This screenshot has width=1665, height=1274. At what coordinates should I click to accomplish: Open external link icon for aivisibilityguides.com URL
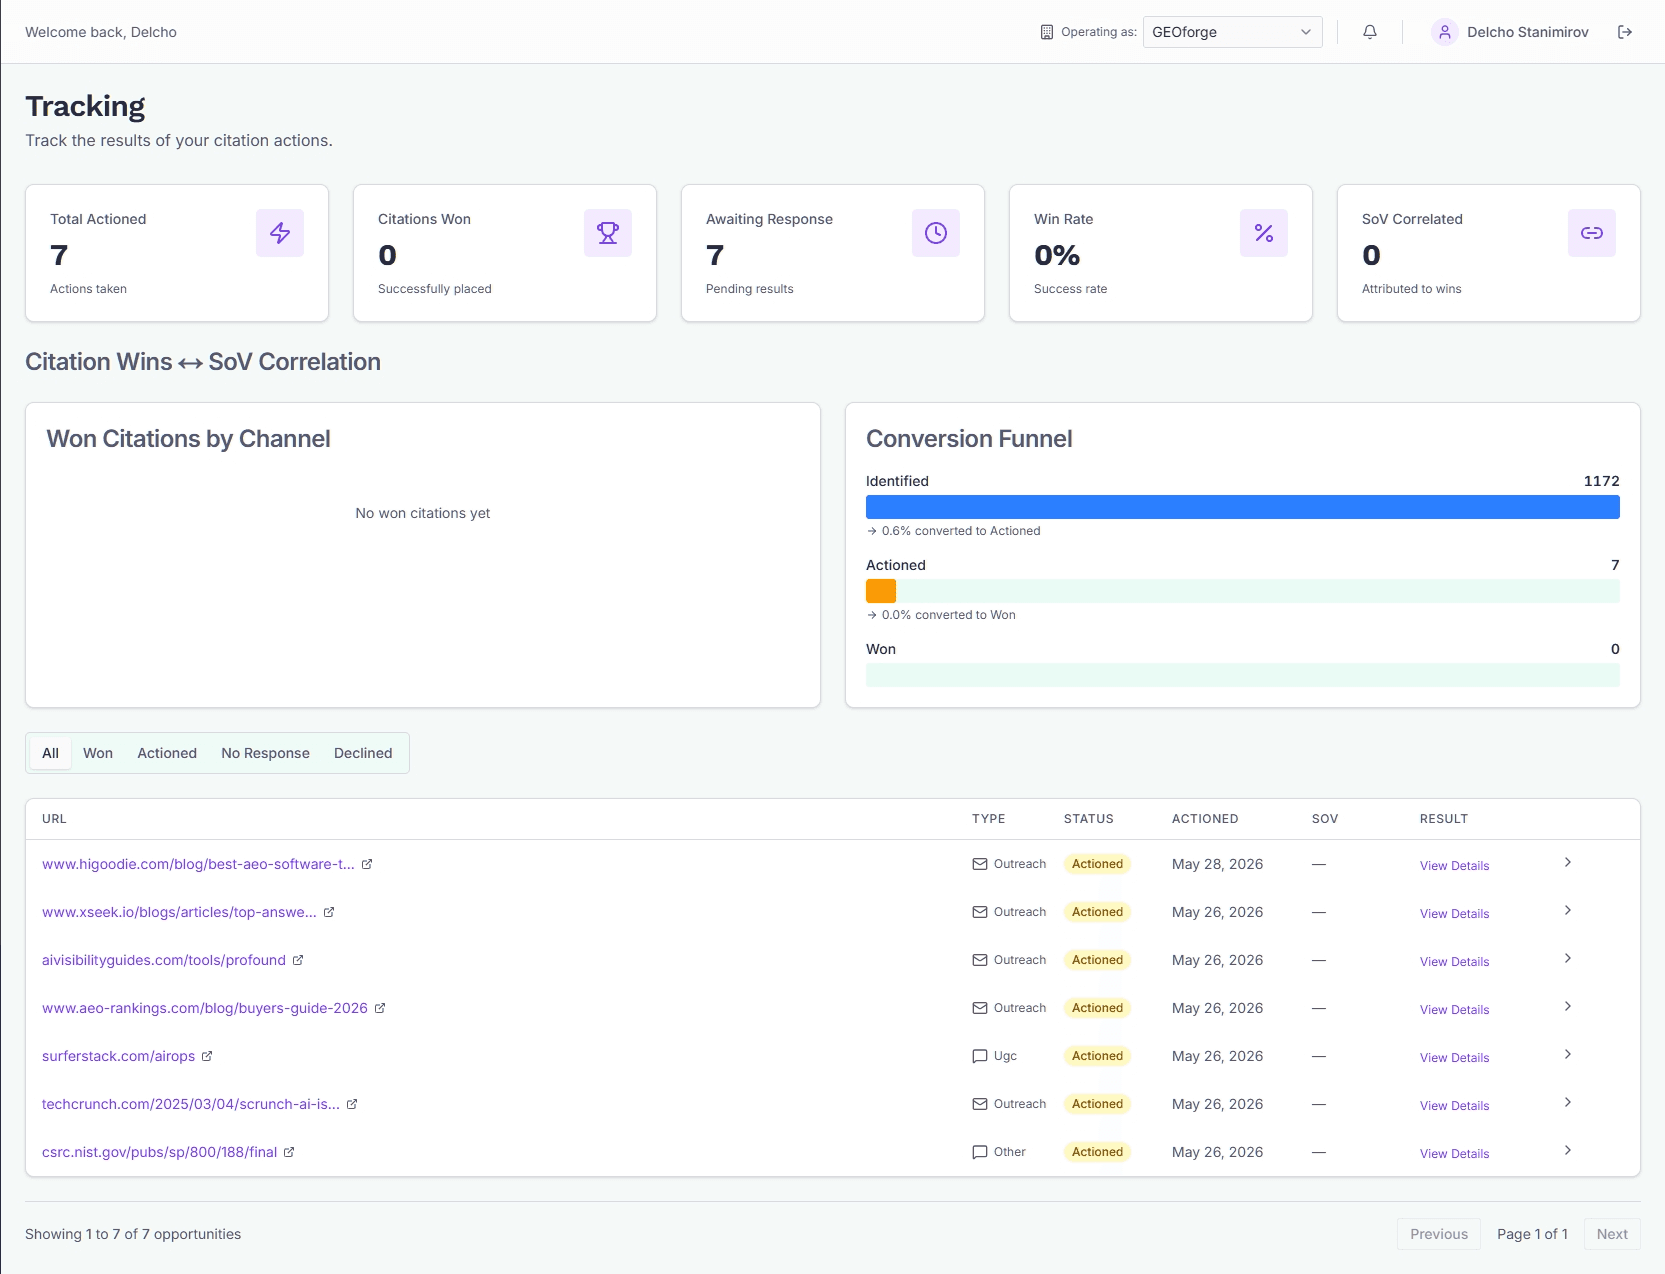298,960
